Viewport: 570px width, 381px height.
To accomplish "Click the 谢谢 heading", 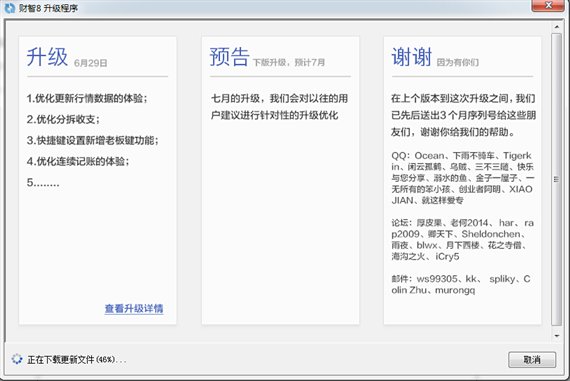I will 412,57.
